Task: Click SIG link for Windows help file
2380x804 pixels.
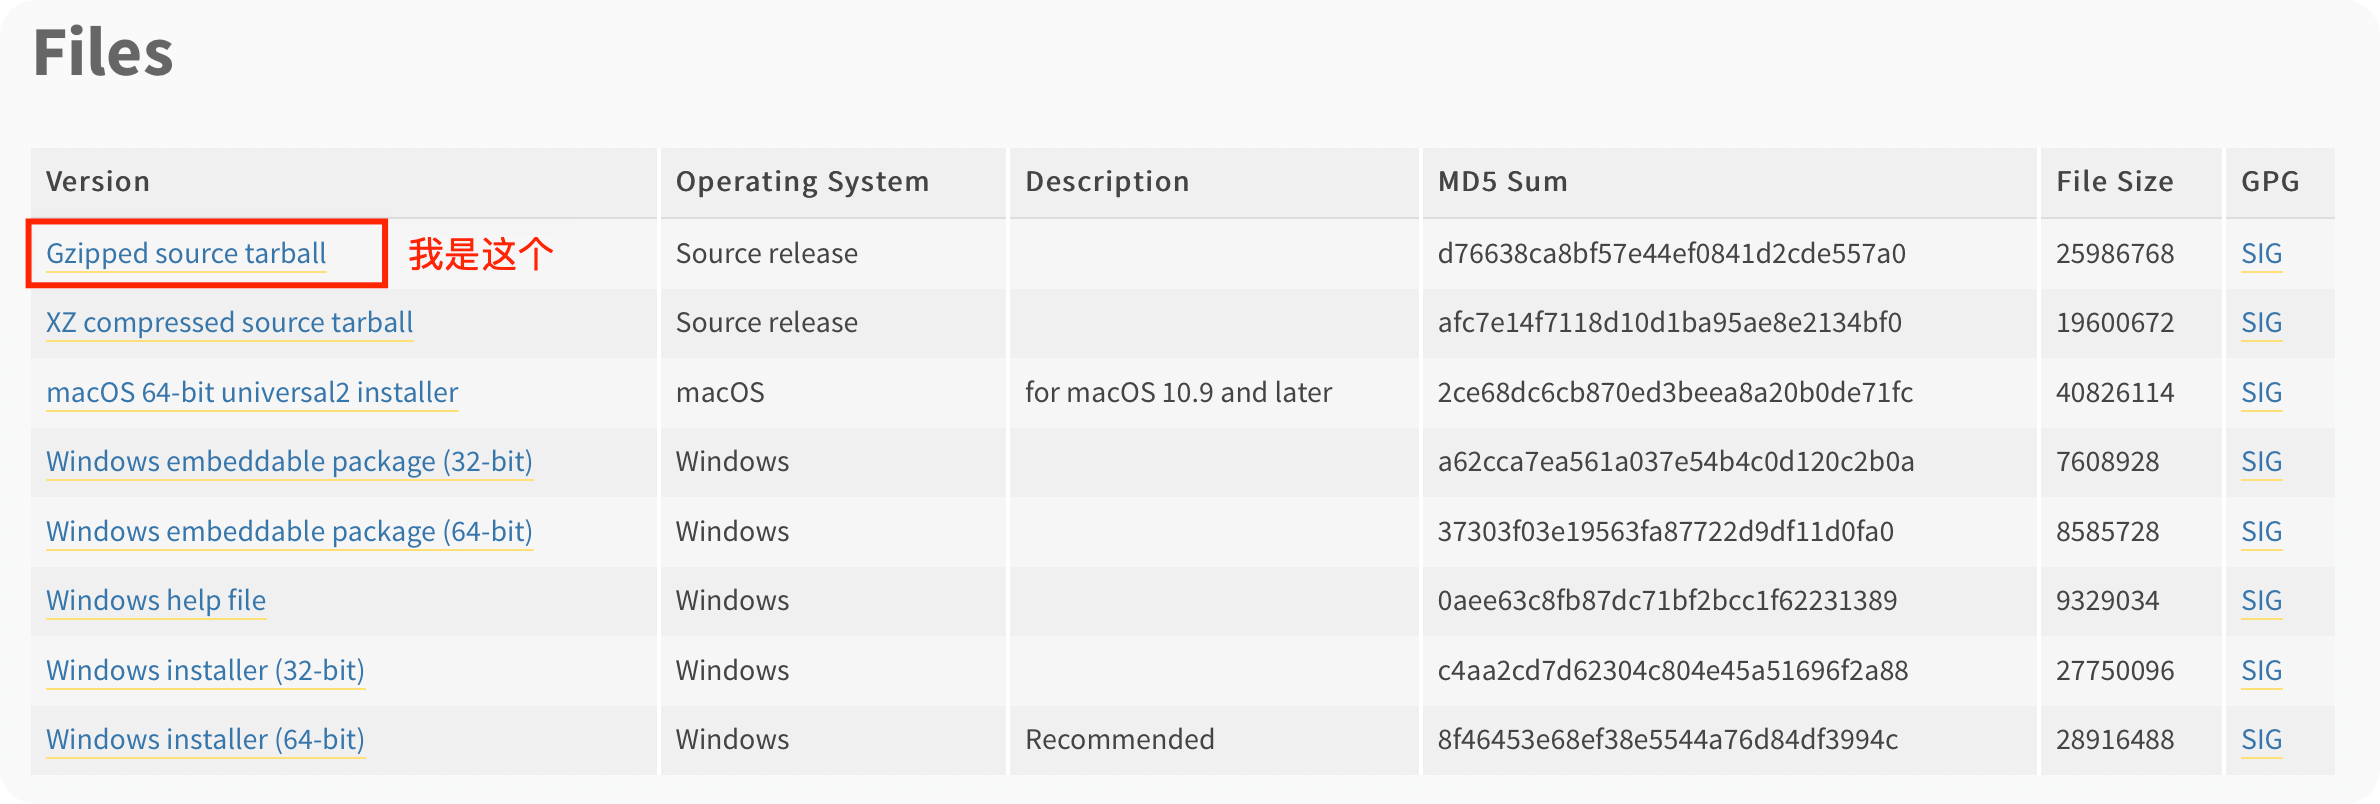Action: (2261, 601)
